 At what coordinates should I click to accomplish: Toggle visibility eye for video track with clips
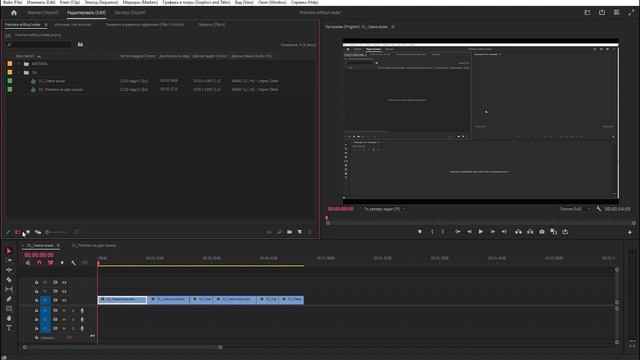64,300
